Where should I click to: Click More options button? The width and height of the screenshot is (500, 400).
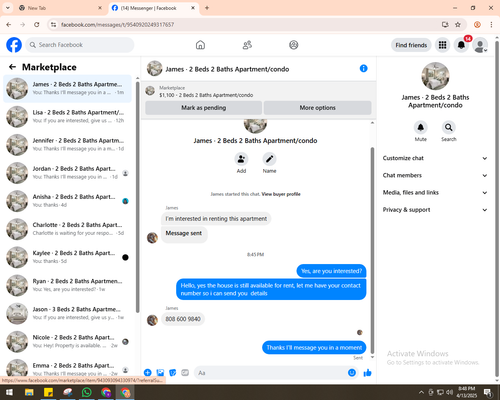pyautogui.click(x=317, y=108)
